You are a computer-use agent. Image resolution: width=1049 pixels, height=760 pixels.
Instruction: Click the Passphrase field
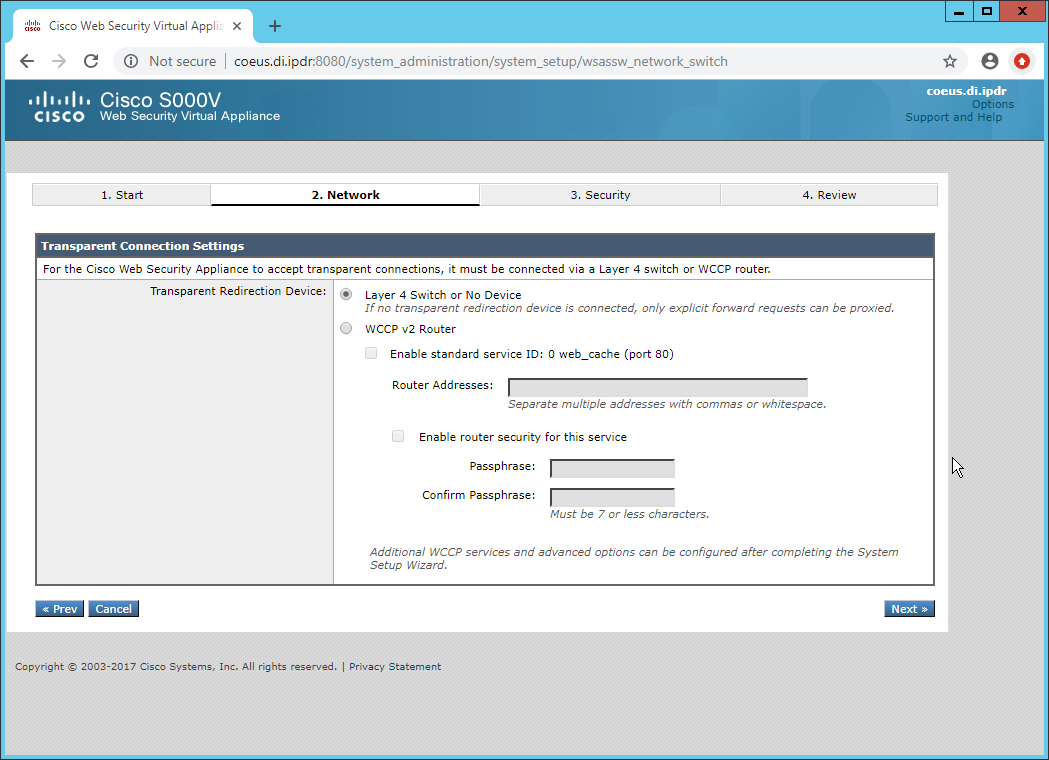pos(612,468)
